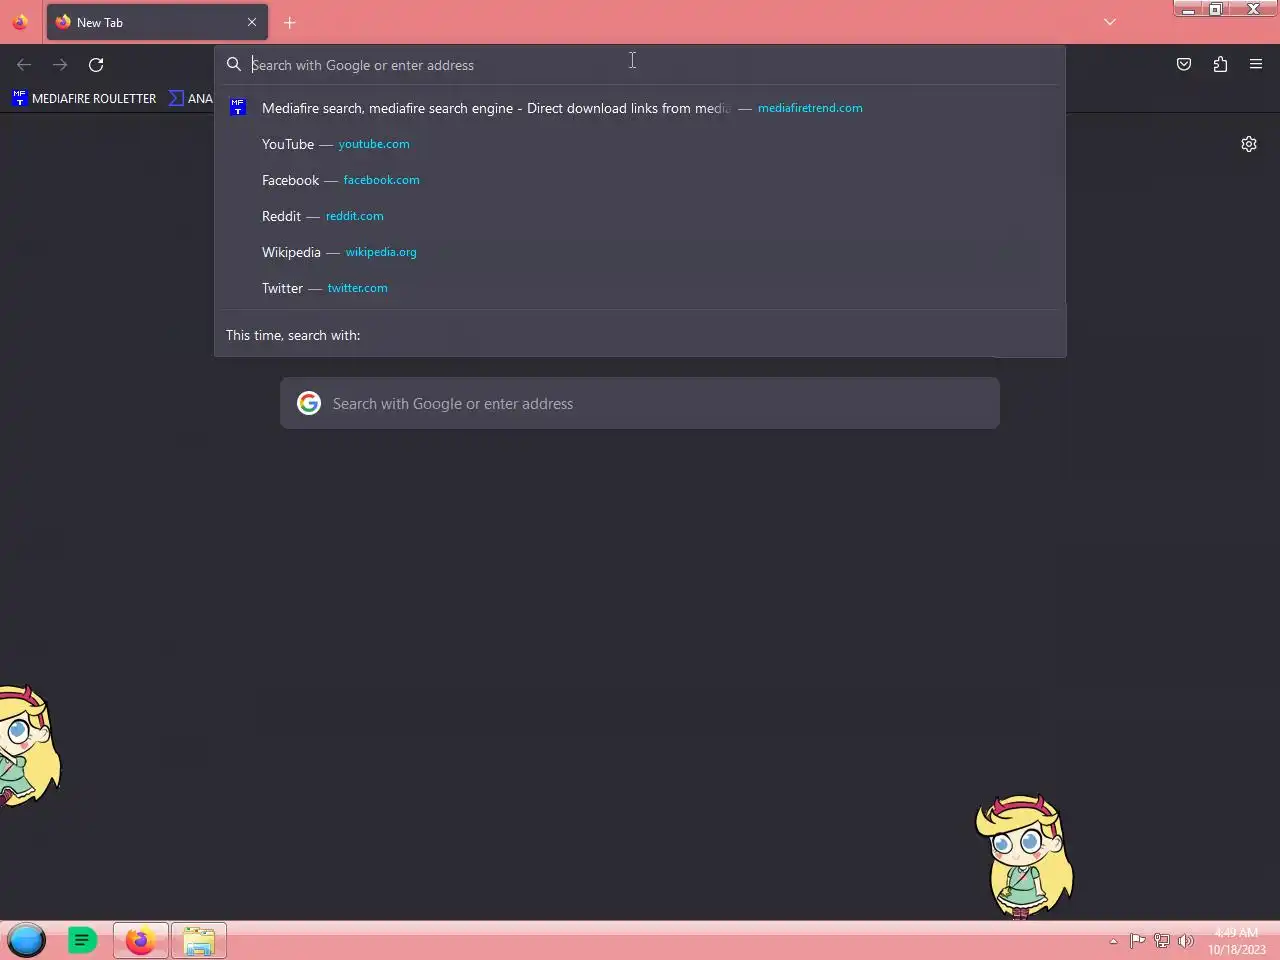Image resolution: width=1280 pixels, height=960 pixels.
Task: Click the Forward navigation arrow
Action: coord(60,65)
